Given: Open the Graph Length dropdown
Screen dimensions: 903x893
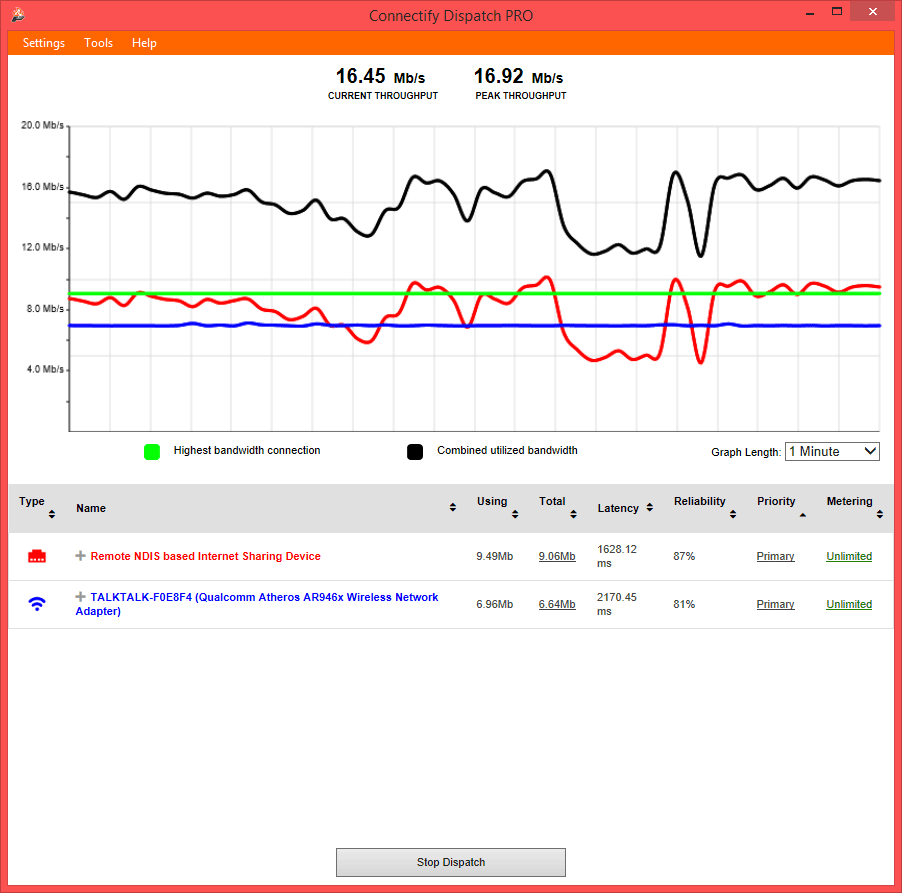Looking at the screenshot, I should pyautogui.click(x=832, y=451).
